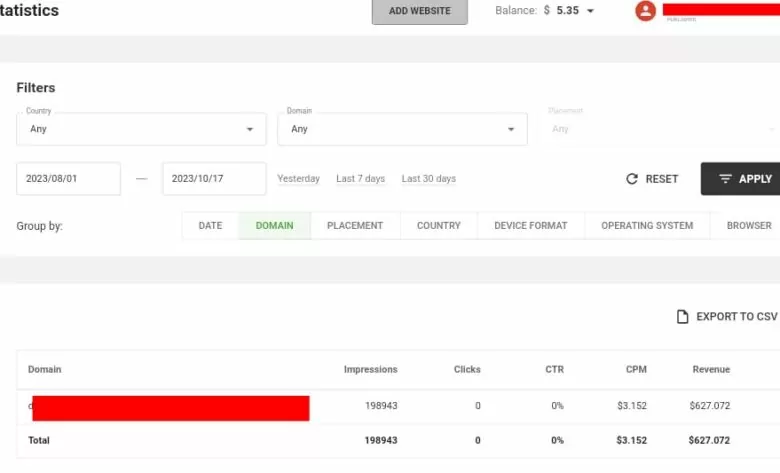Click the export file document icon
Image resolution: width=780 pixels, height=473 pixels.
point(683,317)
